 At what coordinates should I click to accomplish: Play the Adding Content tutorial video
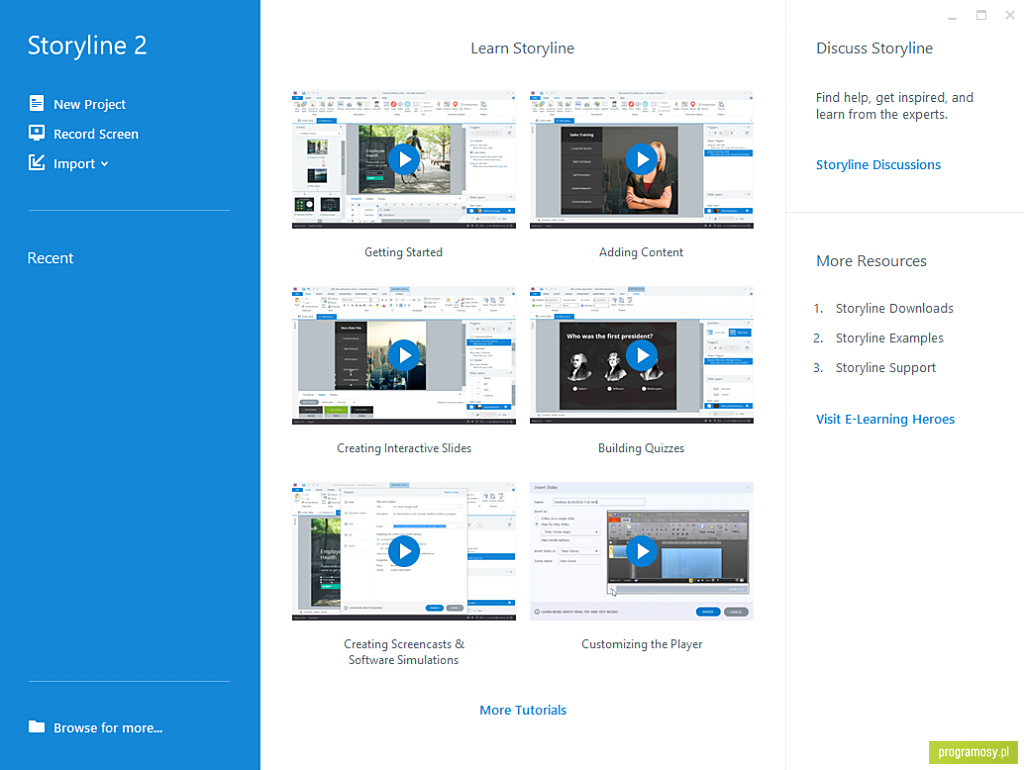click(x=642, y=159)
